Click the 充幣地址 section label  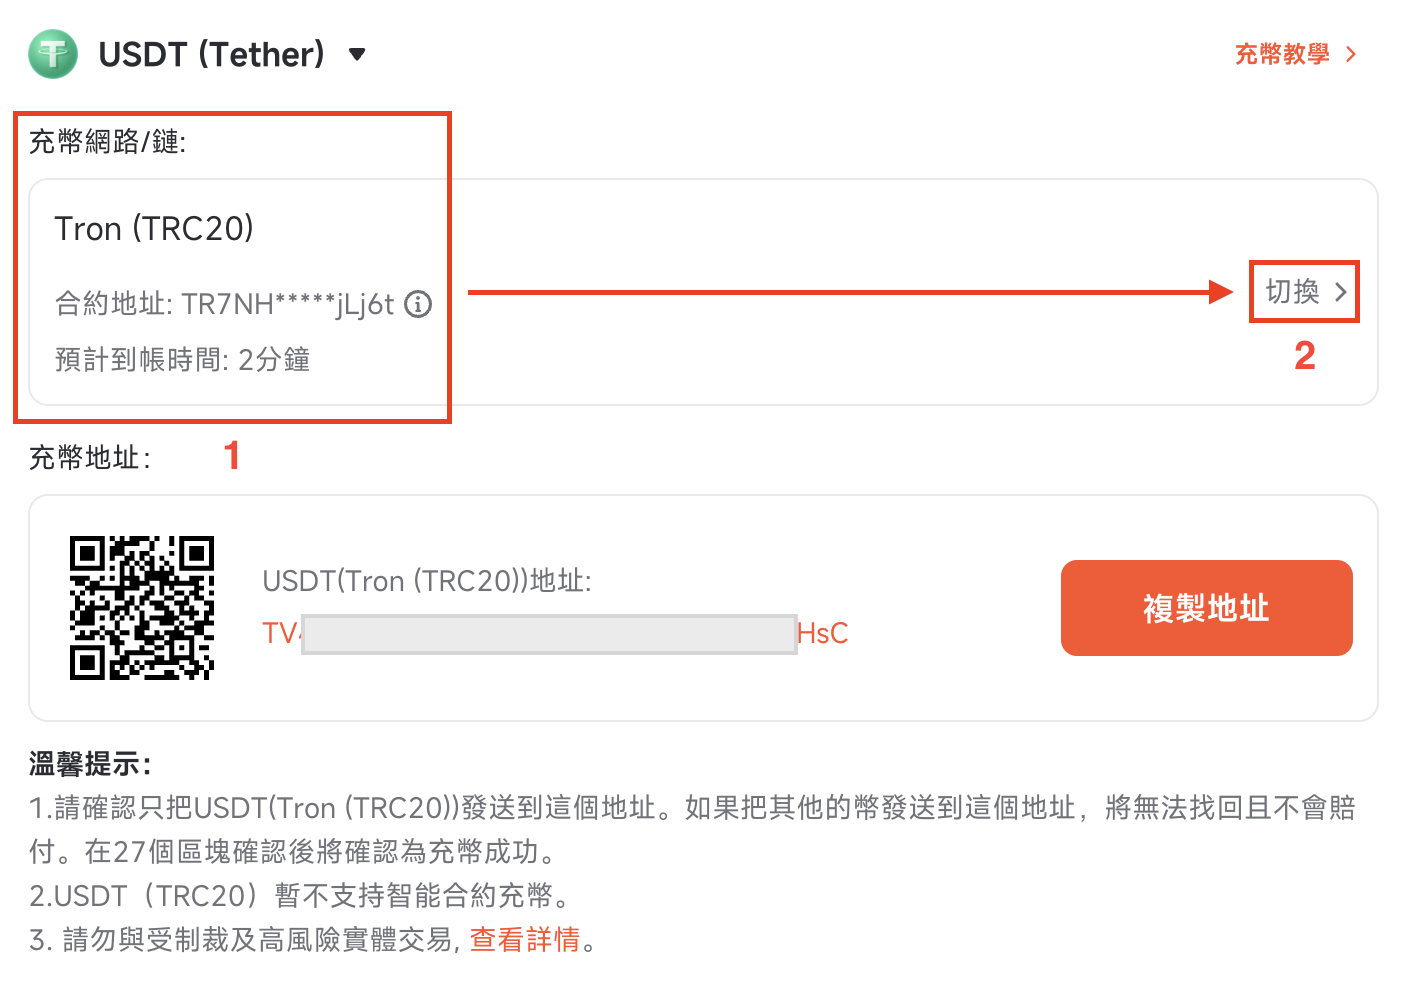coord(90,458)
